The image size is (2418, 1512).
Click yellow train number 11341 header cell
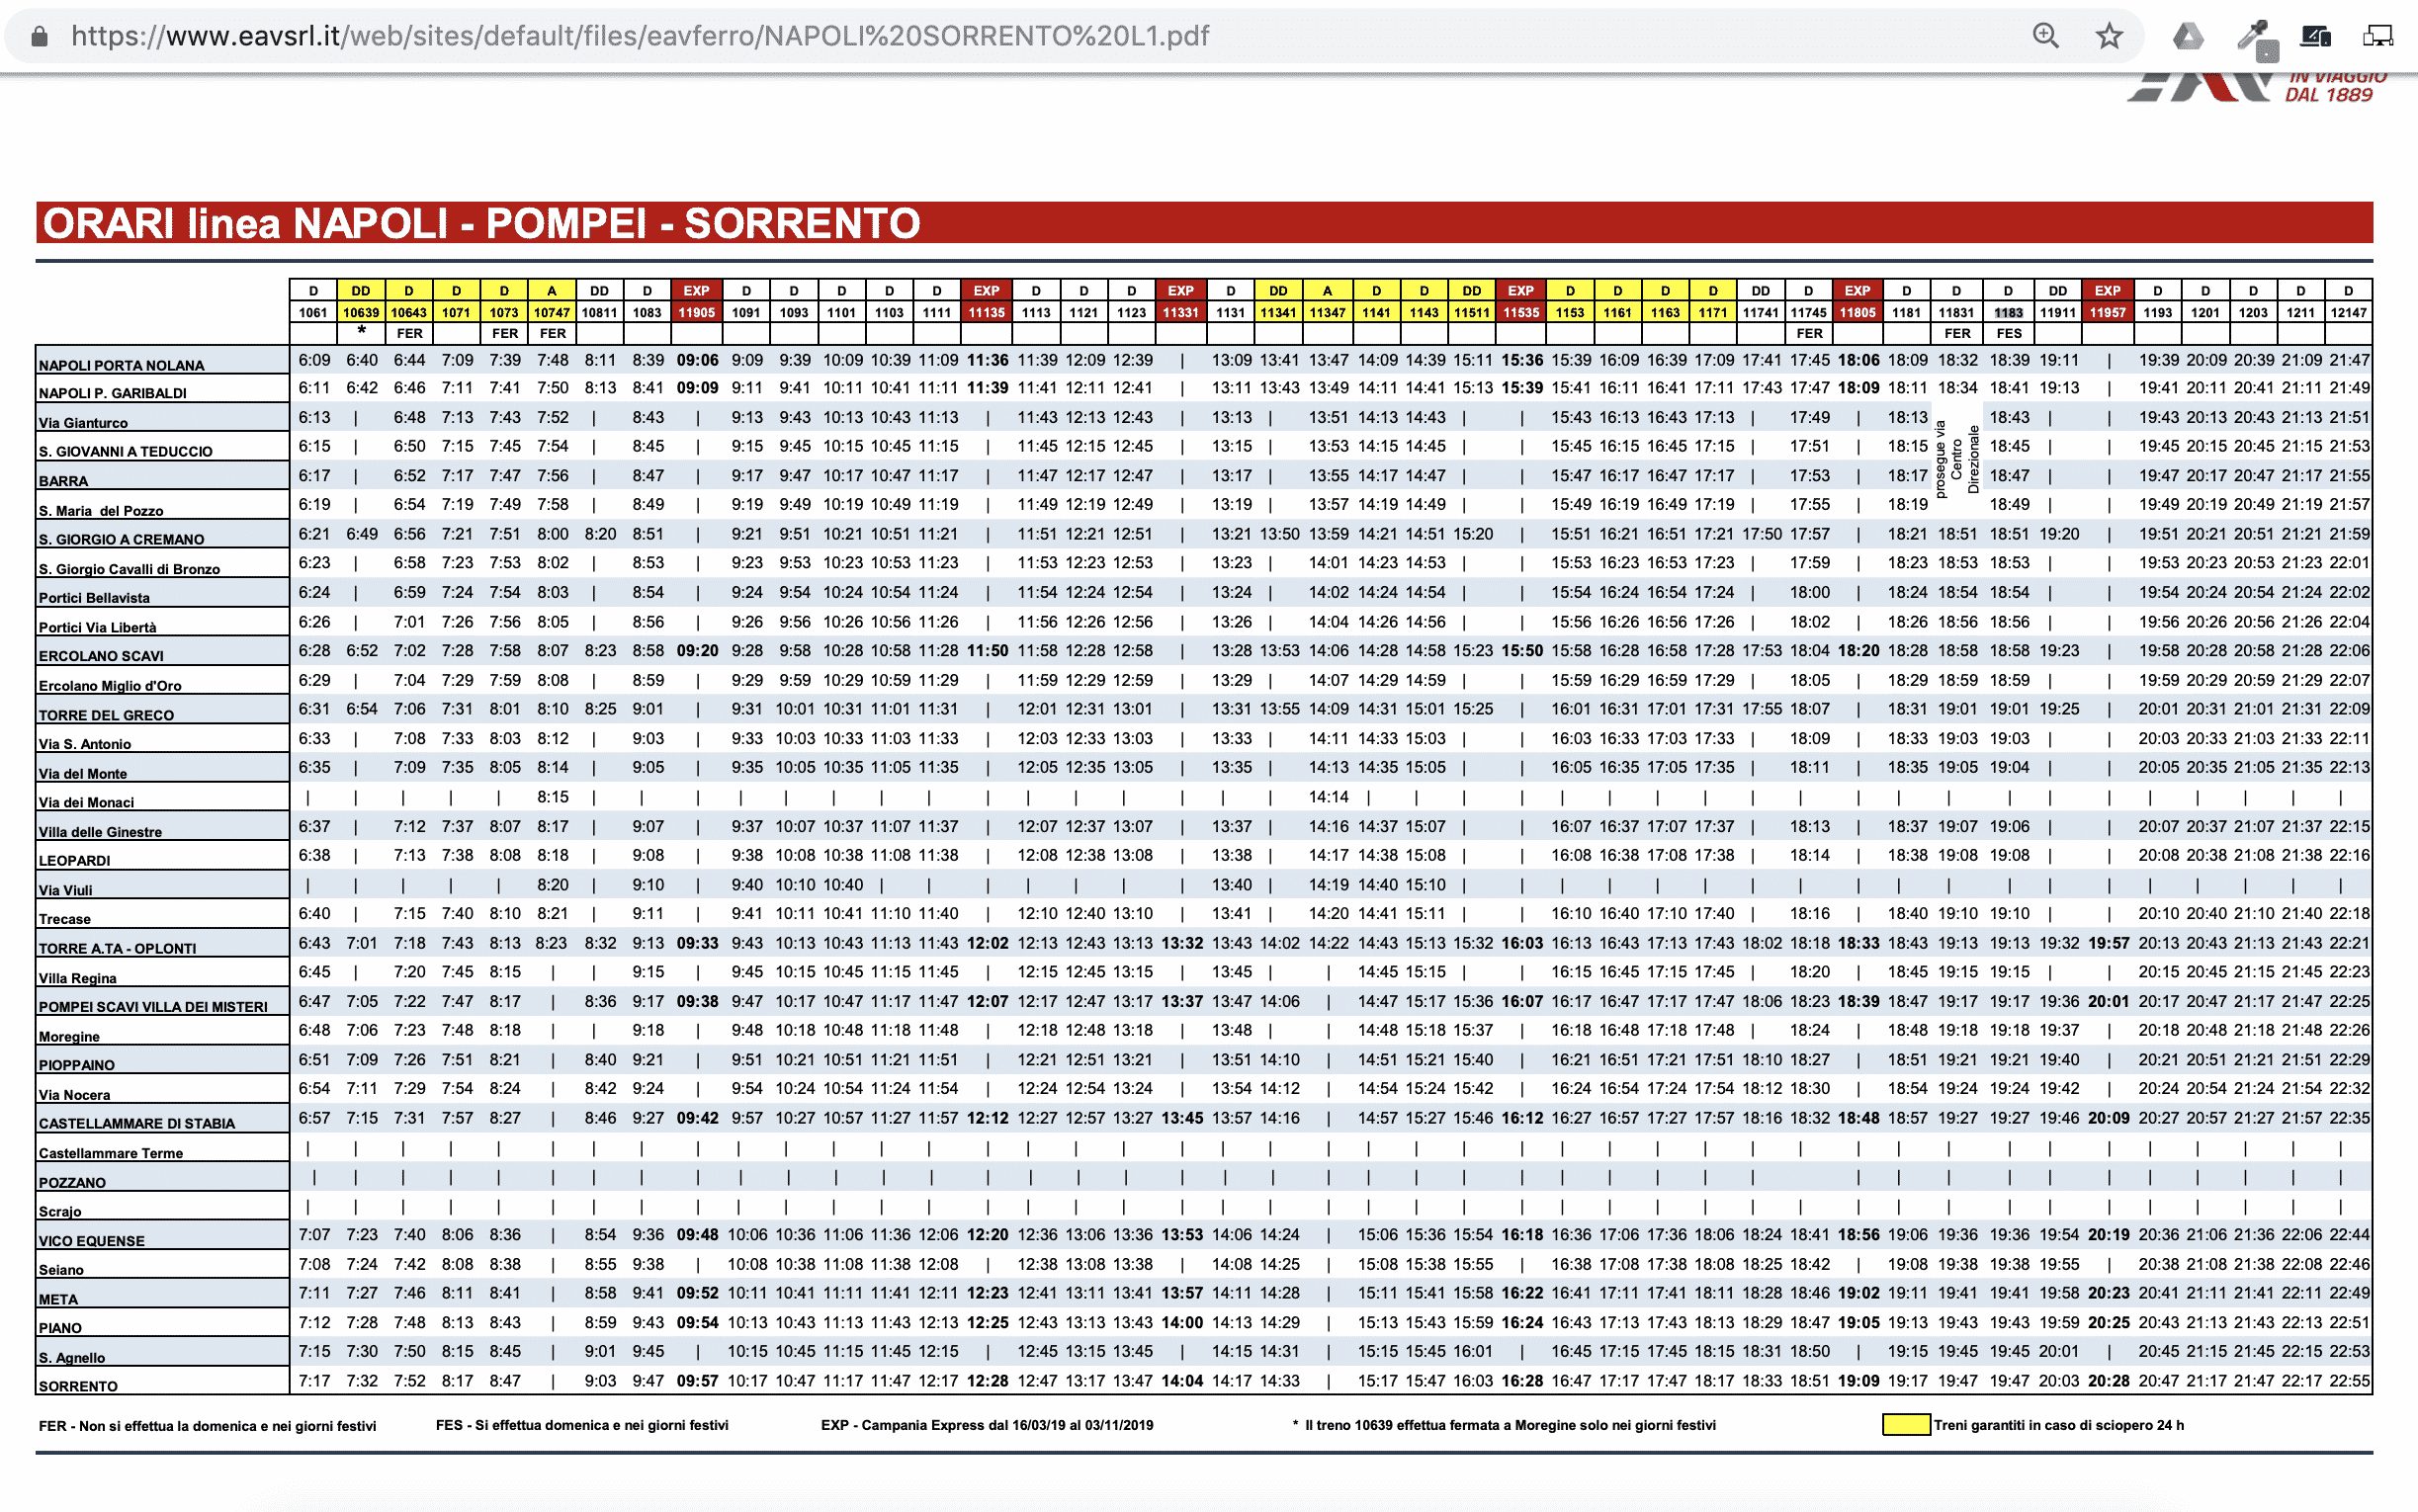coord(1278,312)
